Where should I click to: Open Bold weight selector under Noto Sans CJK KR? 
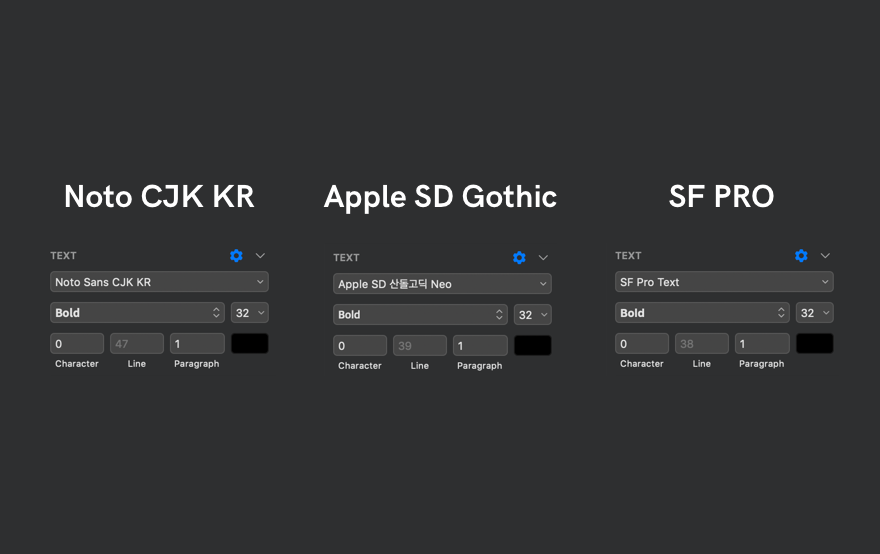[x=138, y=313]
